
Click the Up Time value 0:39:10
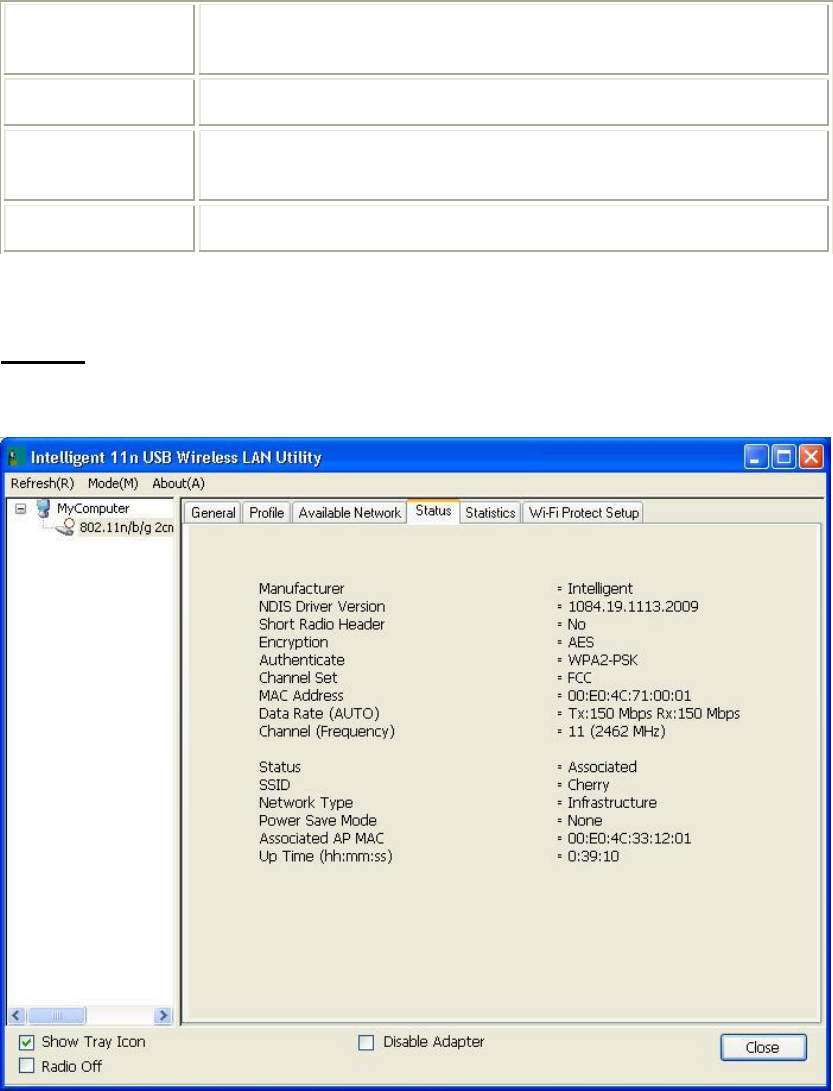[x=593, y=857]
